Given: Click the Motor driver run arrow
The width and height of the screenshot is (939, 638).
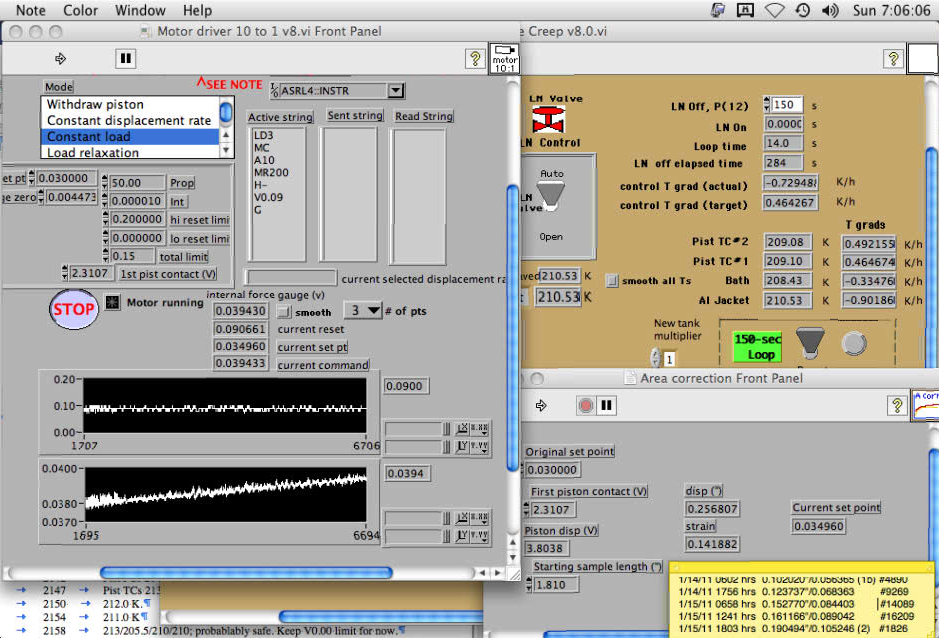Looking at the screenshot, I should [60, 59].
